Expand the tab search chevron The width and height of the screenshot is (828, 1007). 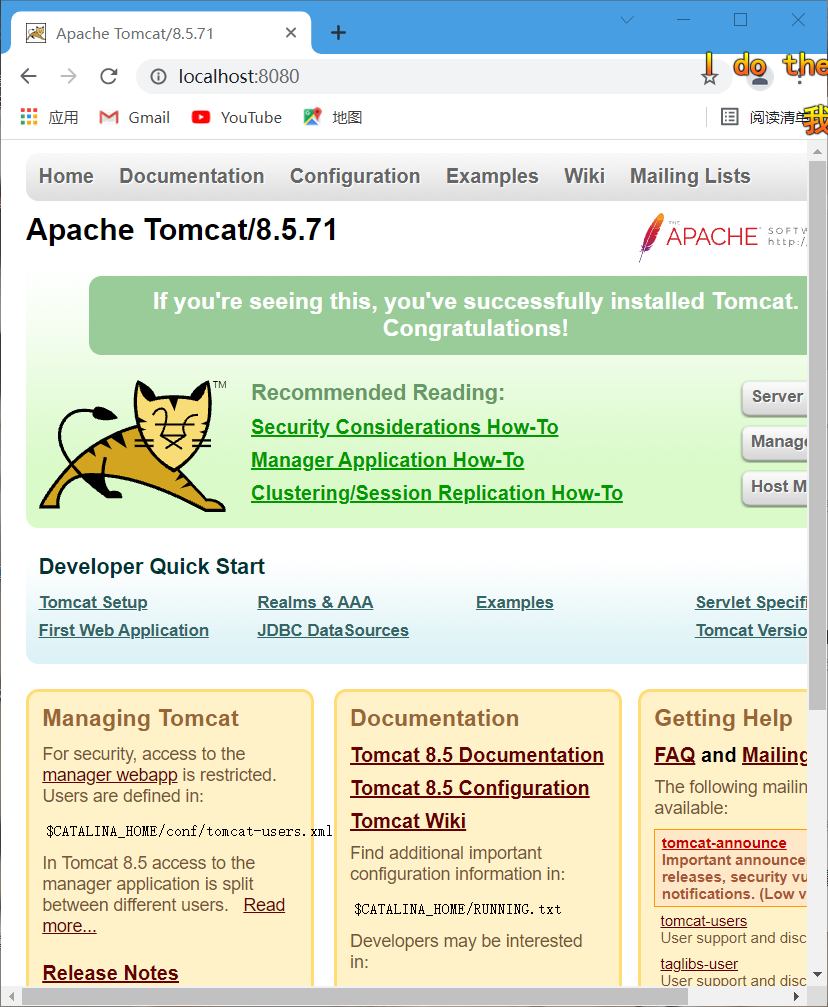627,20
